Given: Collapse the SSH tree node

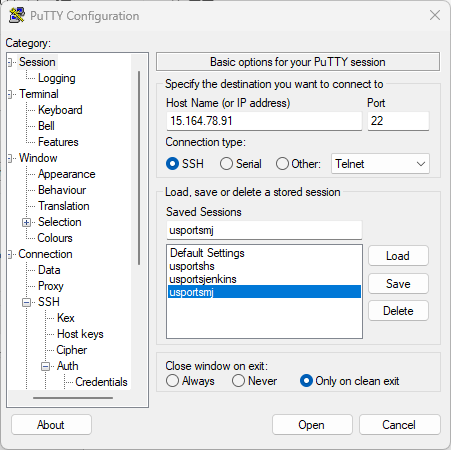Looking at the screenshot, I should pos(26,302).
